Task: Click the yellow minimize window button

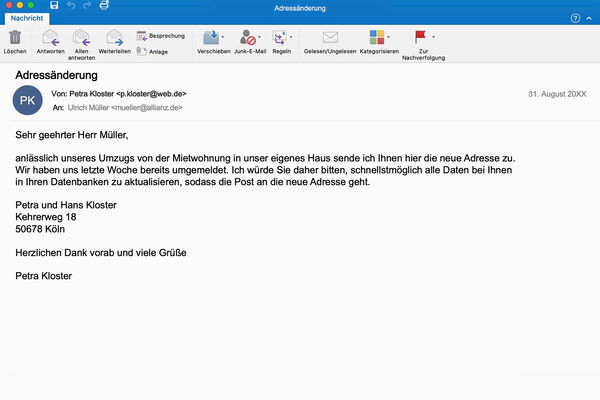Action: (20, 5)
